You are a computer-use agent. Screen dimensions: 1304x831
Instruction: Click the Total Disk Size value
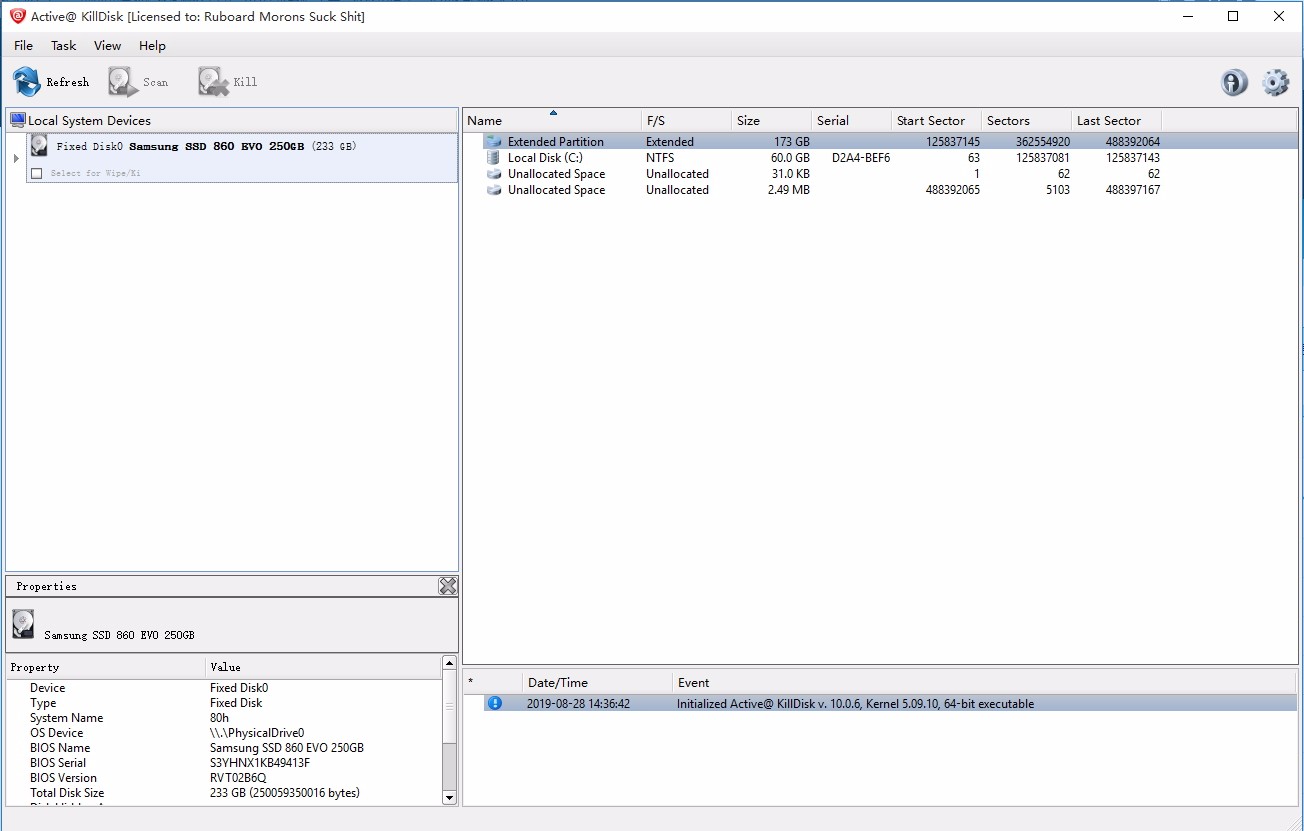pyautogui.click(x=284, y=793)
